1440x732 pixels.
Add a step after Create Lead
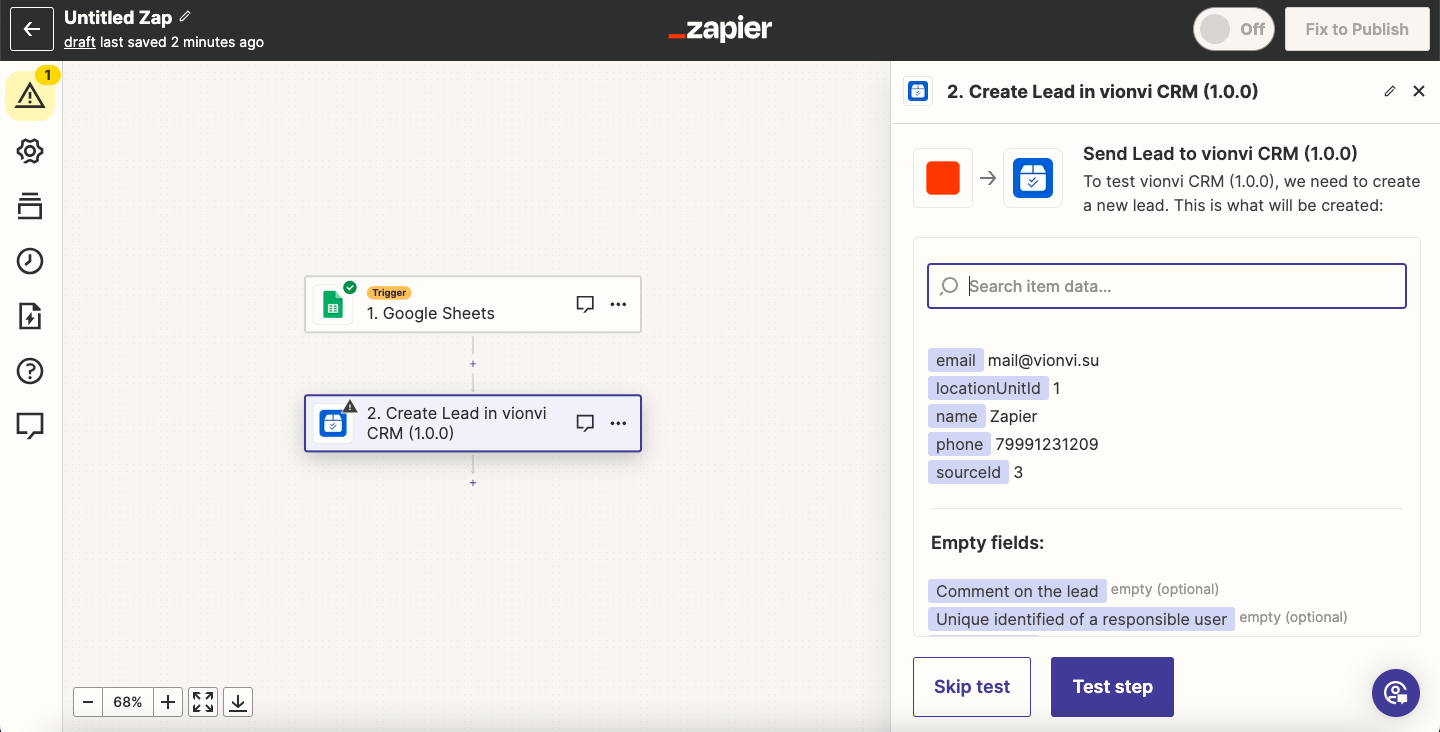click(x=473, y=483)
